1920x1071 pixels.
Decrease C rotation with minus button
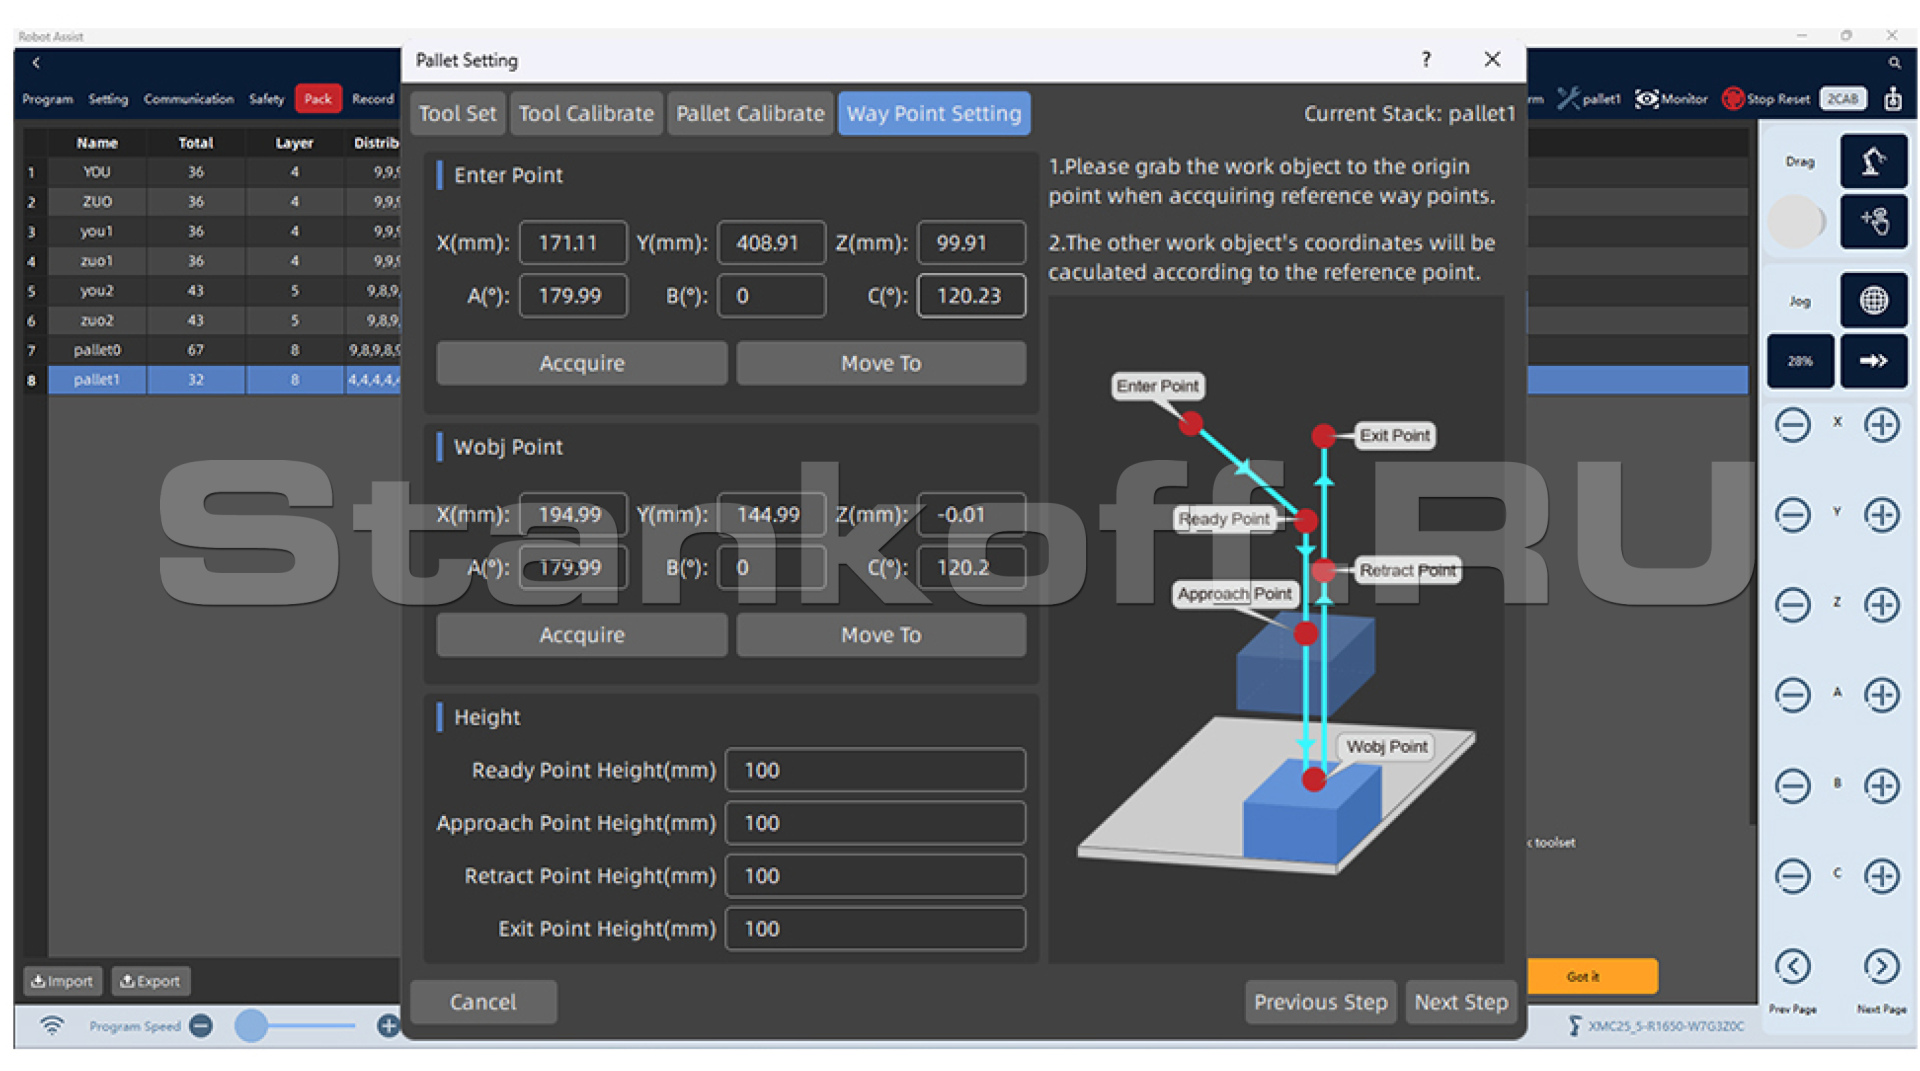pyautogui.click(x=1792, y=876)
